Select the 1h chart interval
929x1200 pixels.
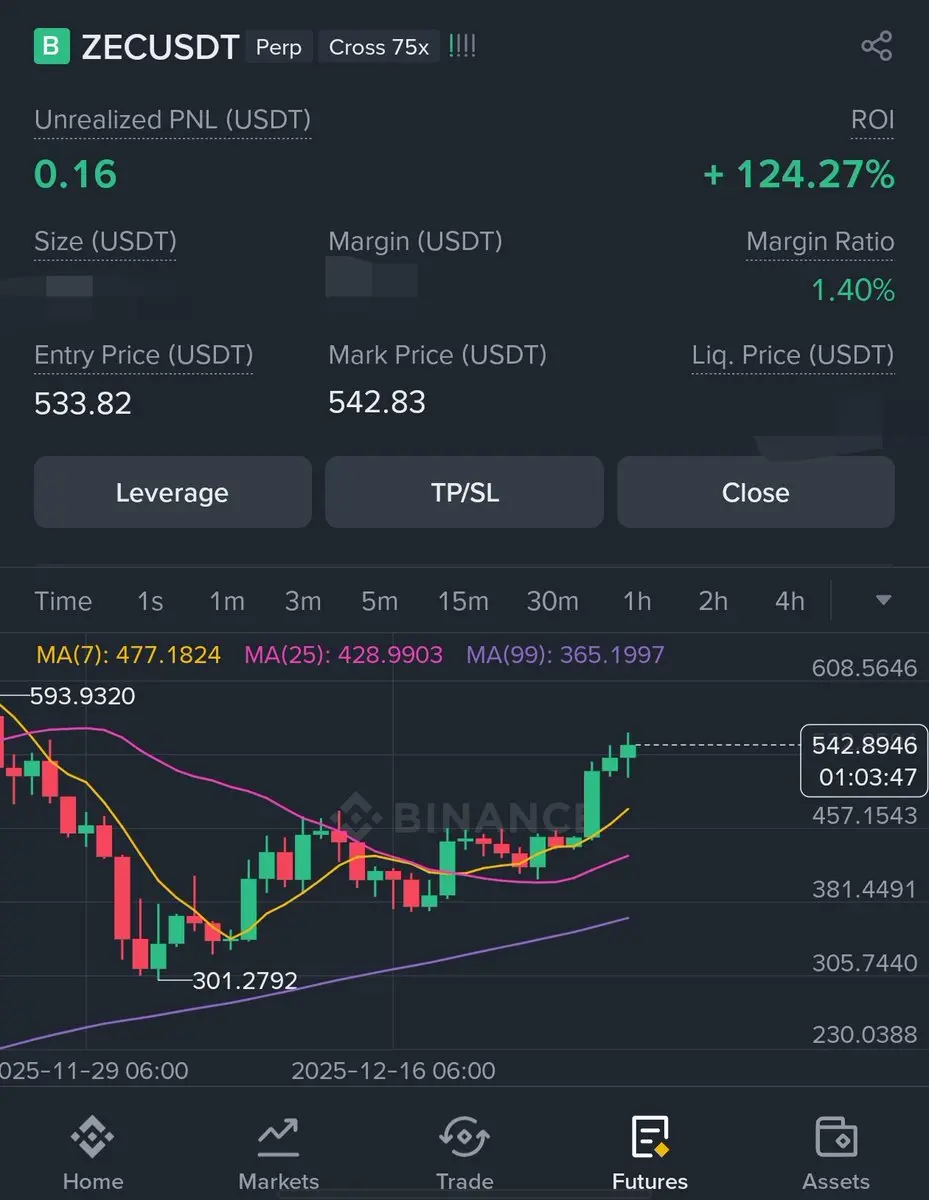637,601
